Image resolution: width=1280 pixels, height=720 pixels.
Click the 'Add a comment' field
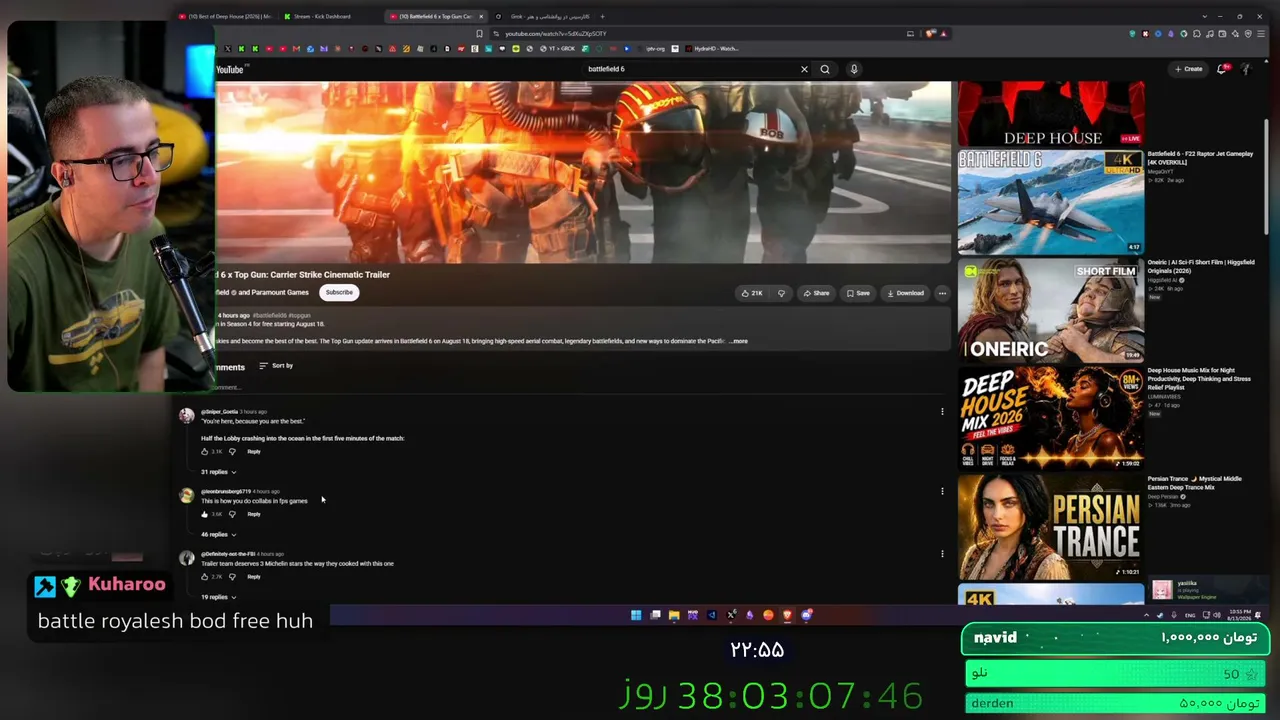coord(228,387)
